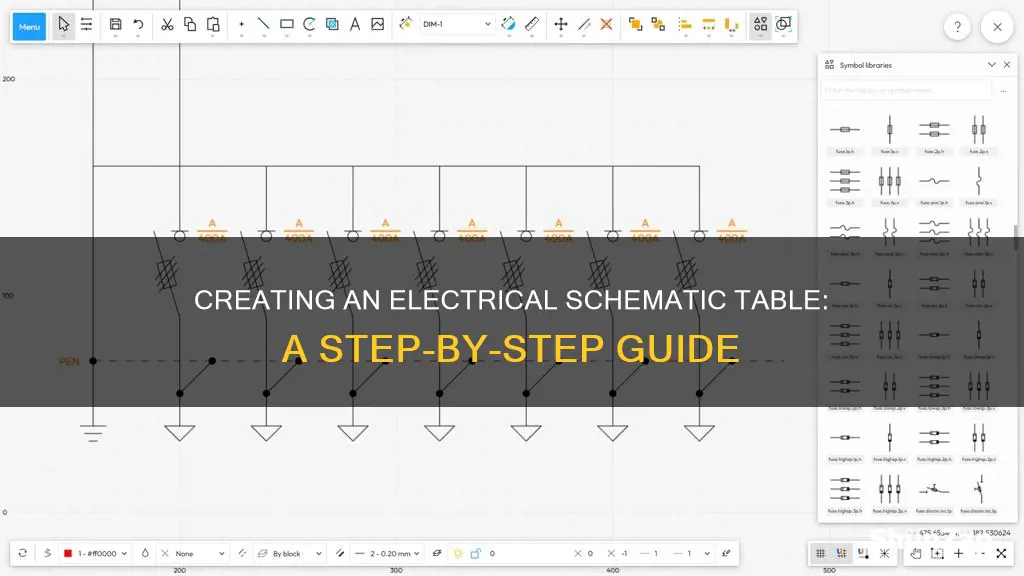The width and height of the screenshot is (1024, 576).
Task: Select the Arc drawing tool
Action: point(310,25)
